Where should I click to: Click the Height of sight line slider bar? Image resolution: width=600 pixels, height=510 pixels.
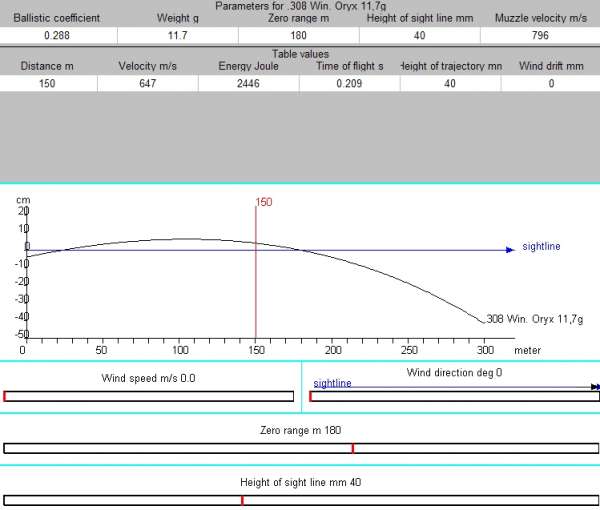pos(300,499)
